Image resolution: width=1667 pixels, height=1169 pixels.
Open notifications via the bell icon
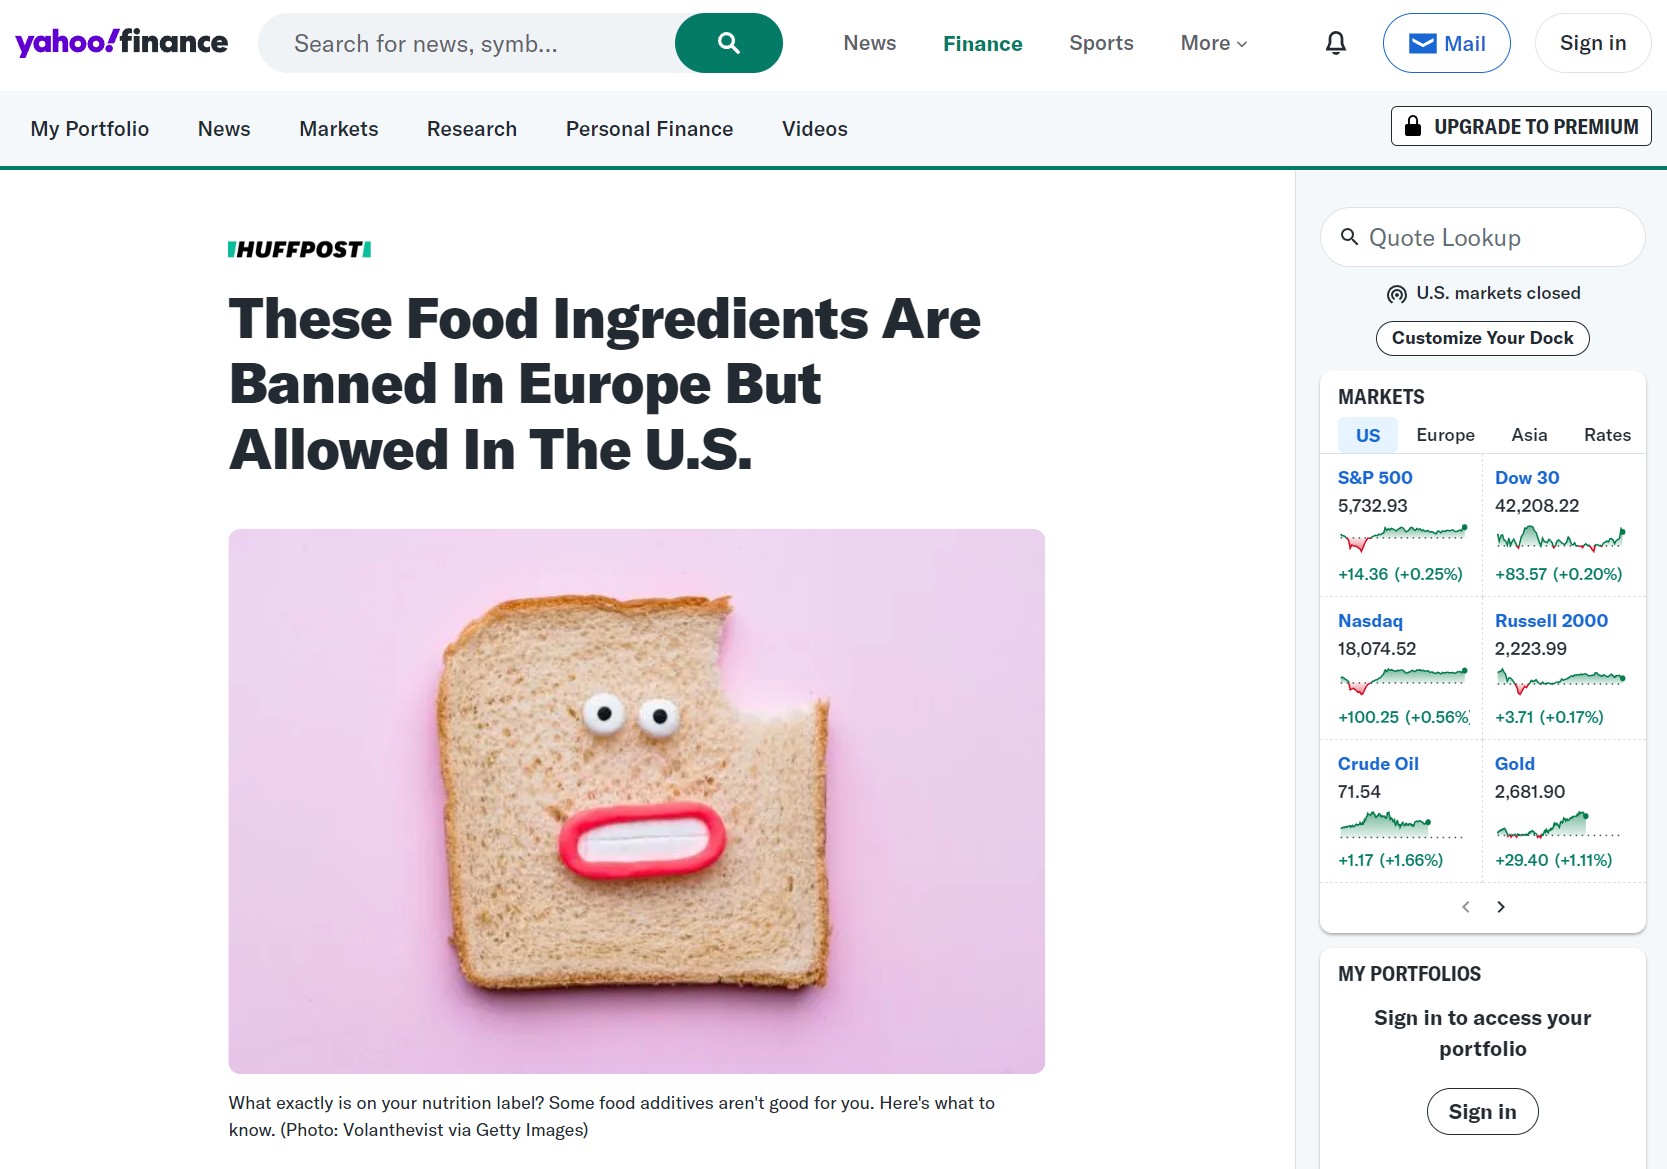click(x=1335, y=43)
